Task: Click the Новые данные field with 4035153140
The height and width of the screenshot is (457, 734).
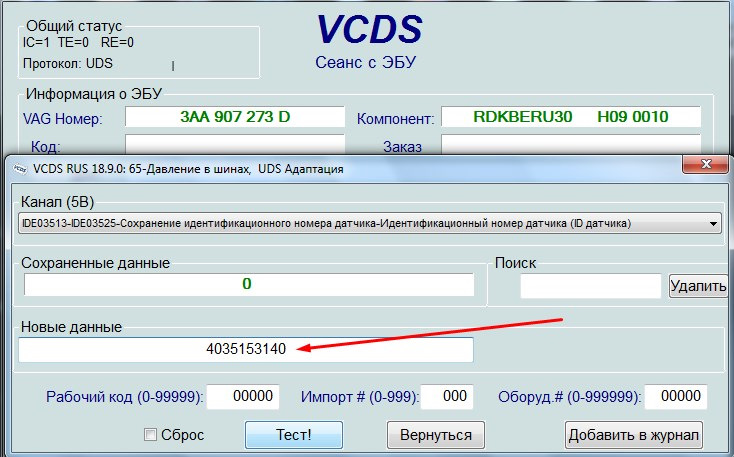Action: pos(246,349)
